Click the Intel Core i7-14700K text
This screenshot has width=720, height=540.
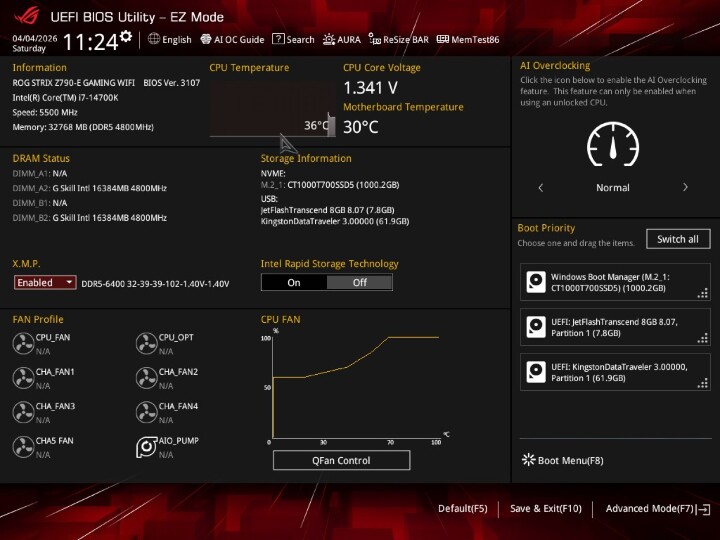65,97
